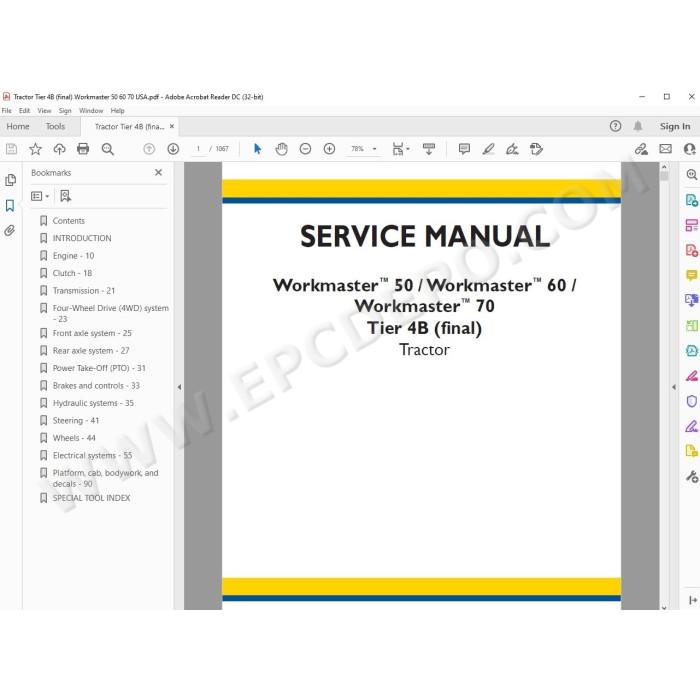Screen dimensions: 700x700
Task: Open the Help menu
Action: point(117,111)
